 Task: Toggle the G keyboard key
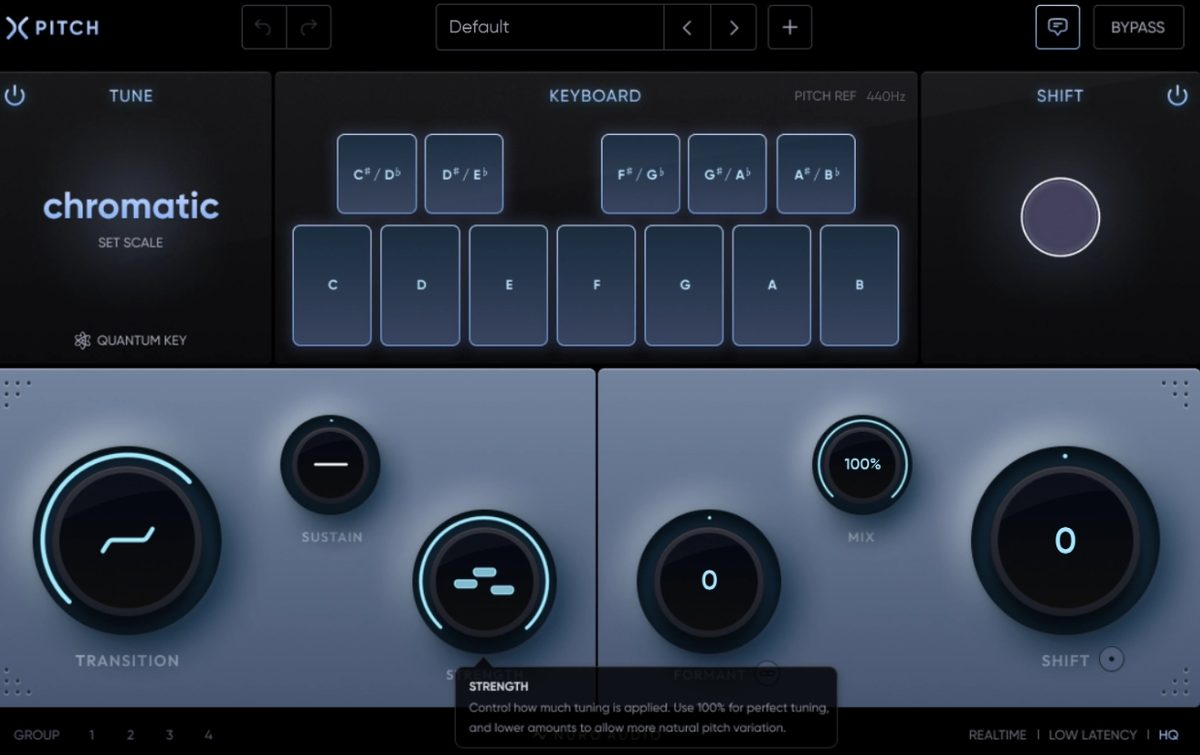pyautogui.click(x=684, y=285)
